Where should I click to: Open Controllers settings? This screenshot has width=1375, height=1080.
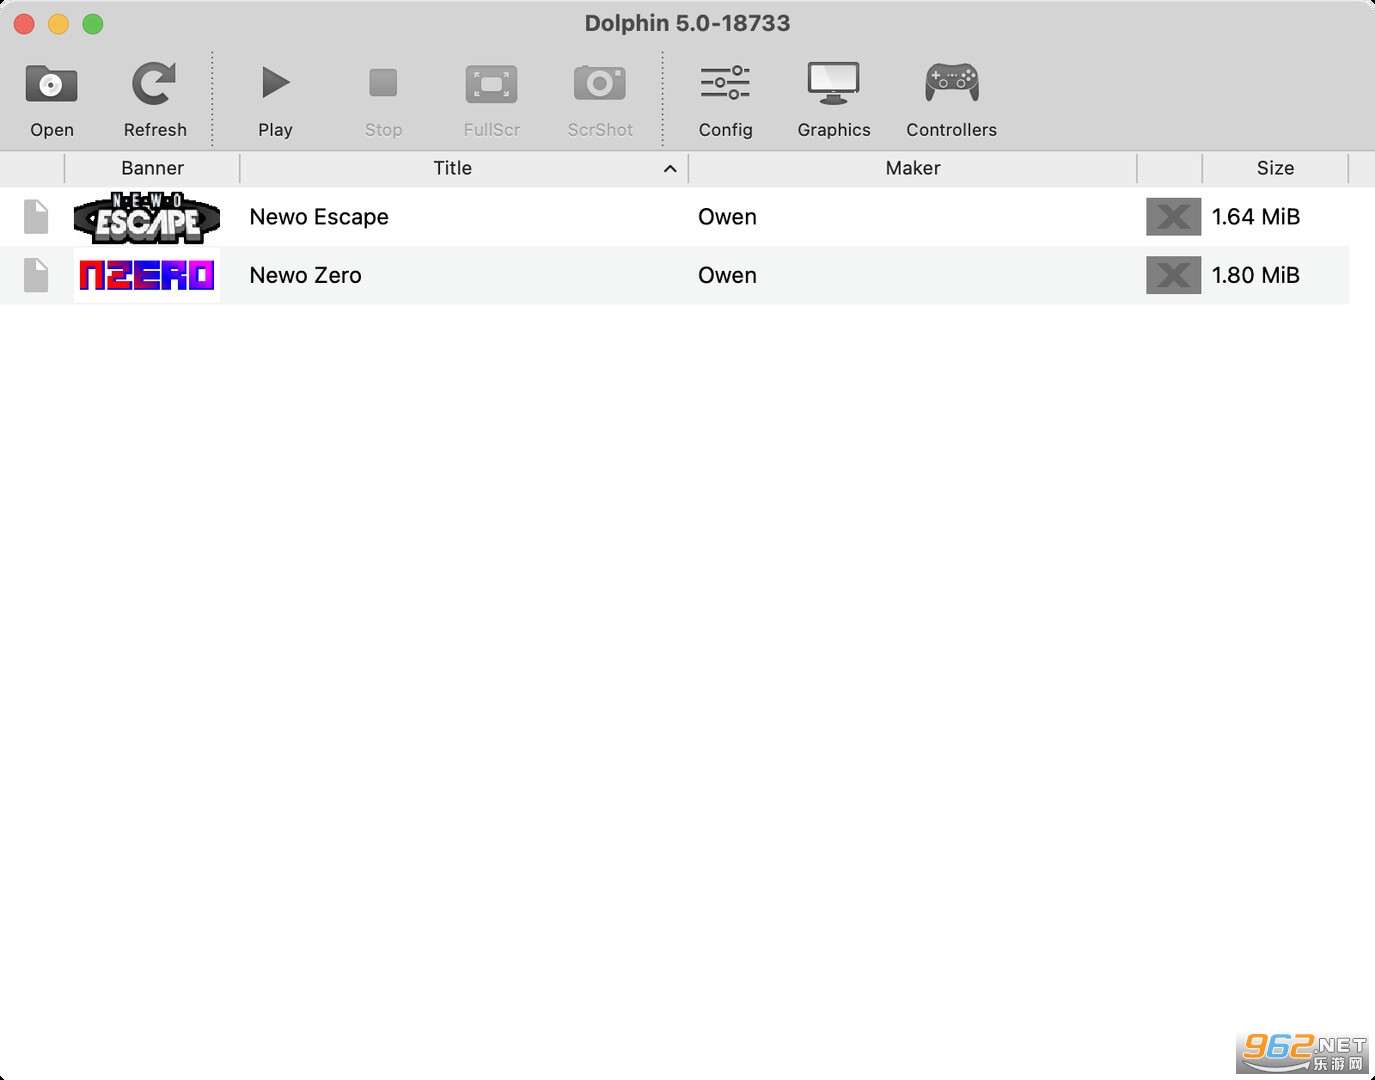pyautogui.click(x=951, y=100)
